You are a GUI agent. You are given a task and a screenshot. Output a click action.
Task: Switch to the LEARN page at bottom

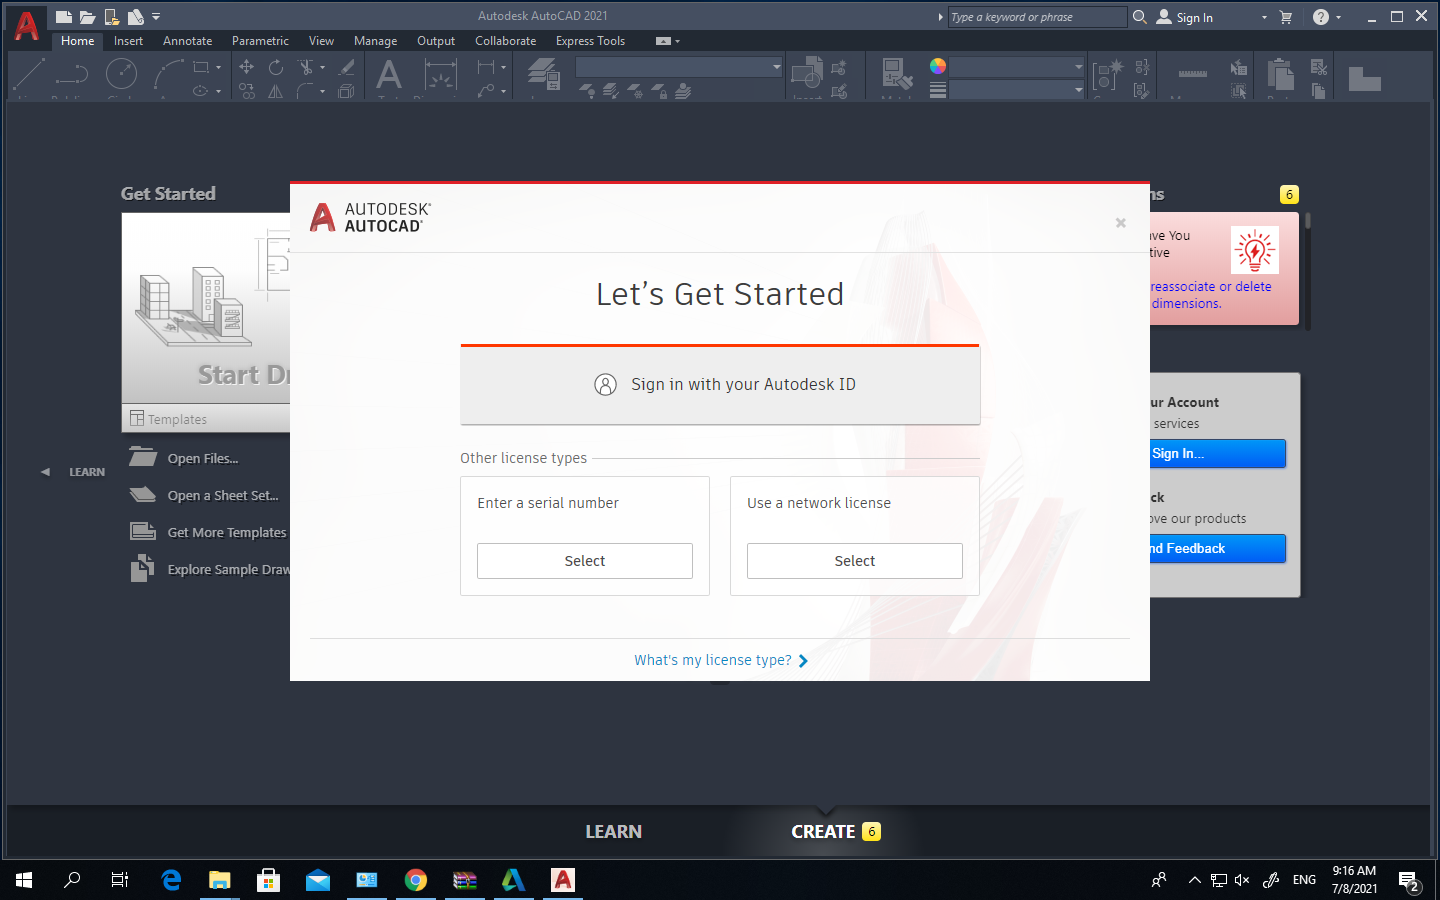pos(613,831)
